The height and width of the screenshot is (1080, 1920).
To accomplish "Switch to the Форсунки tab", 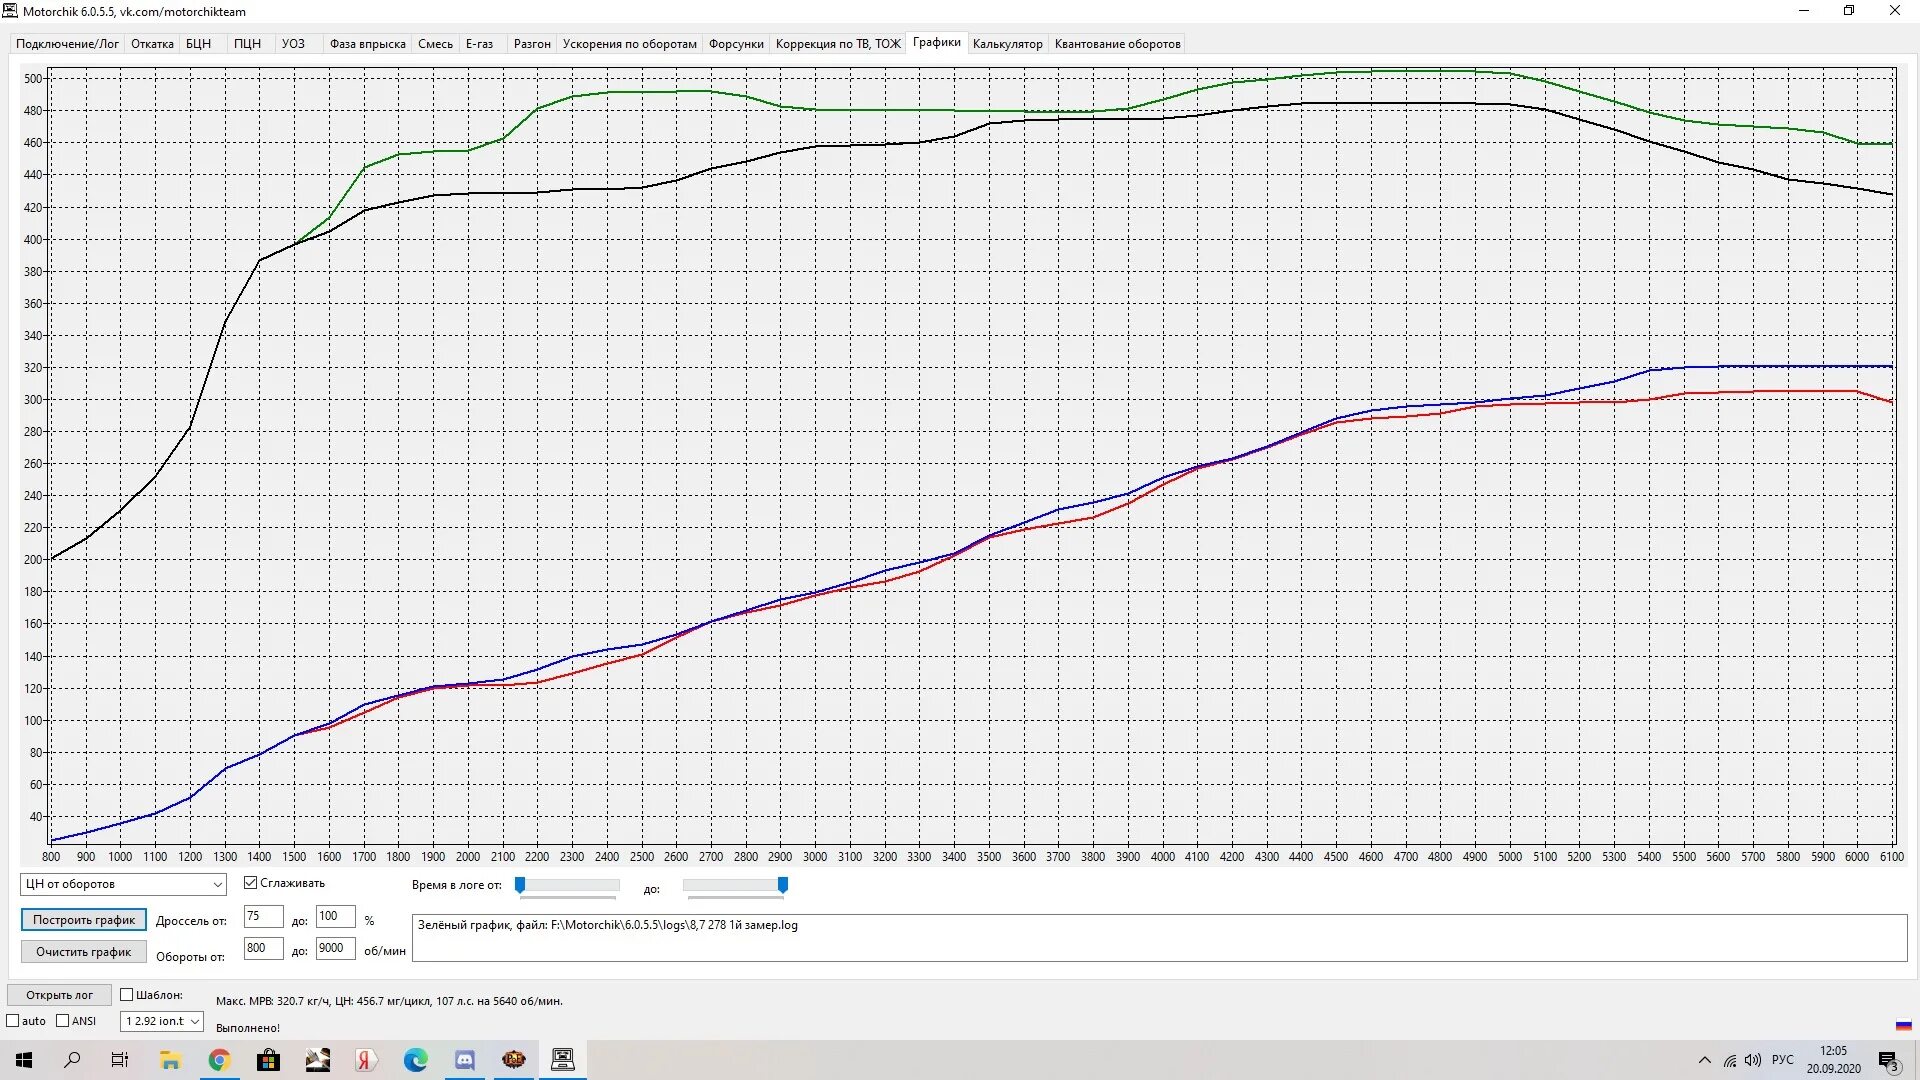I will click(x=736, y=44).
